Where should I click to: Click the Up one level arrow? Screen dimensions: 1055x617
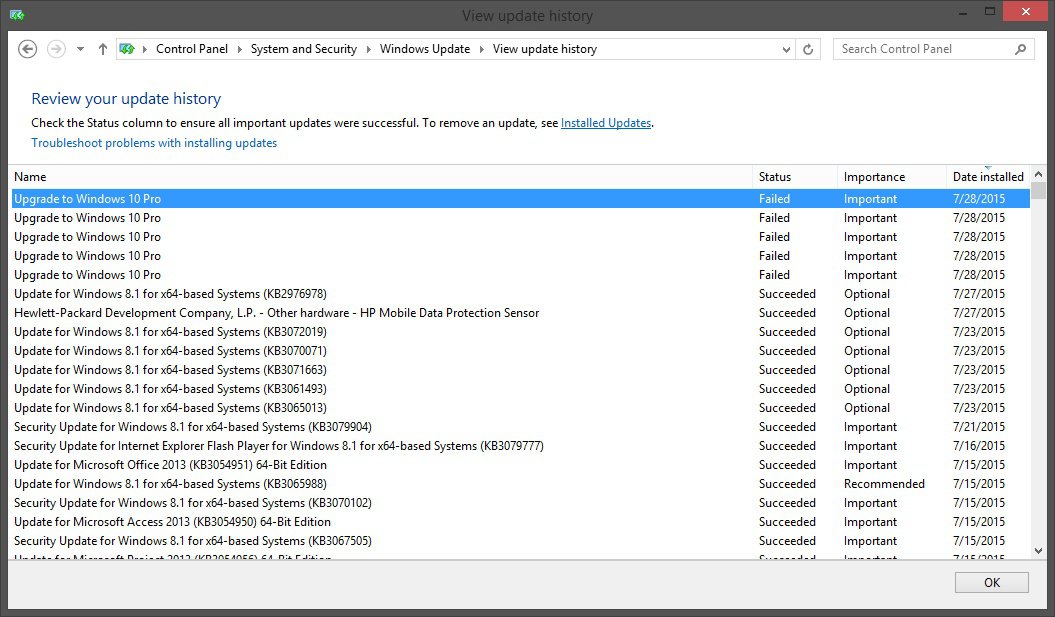[x=102, y=49]
